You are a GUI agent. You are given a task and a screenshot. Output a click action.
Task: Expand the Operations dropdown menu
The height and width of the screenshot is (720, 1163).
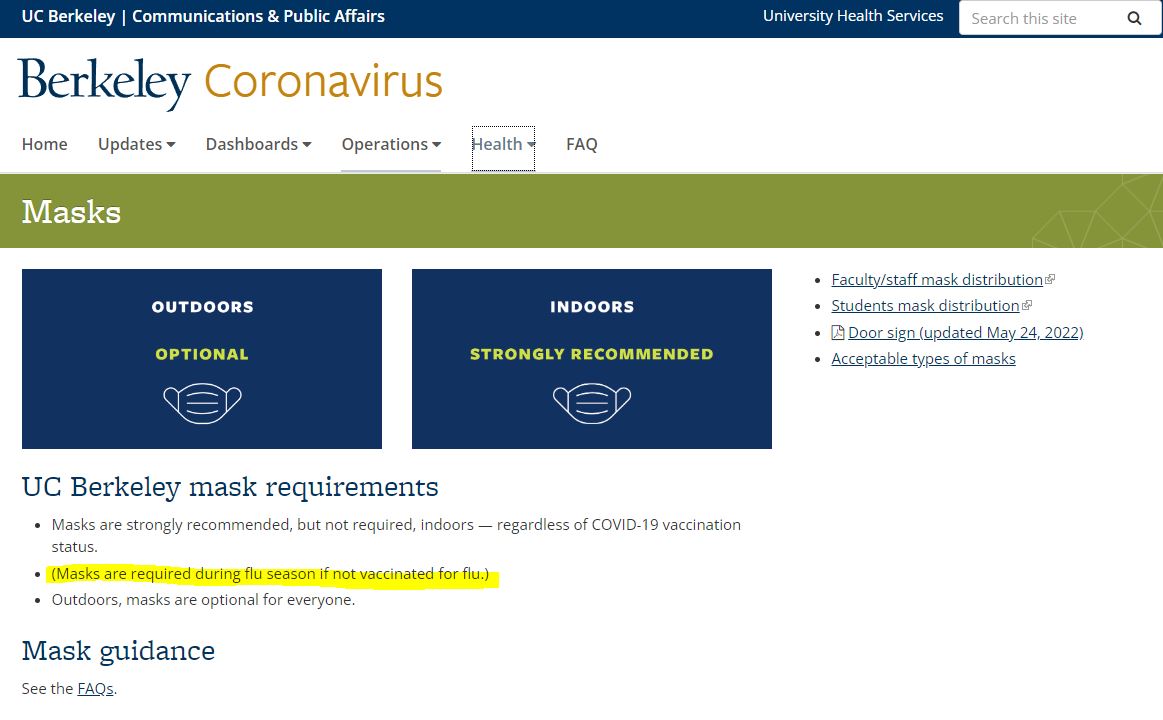click(x=391, y=144)
